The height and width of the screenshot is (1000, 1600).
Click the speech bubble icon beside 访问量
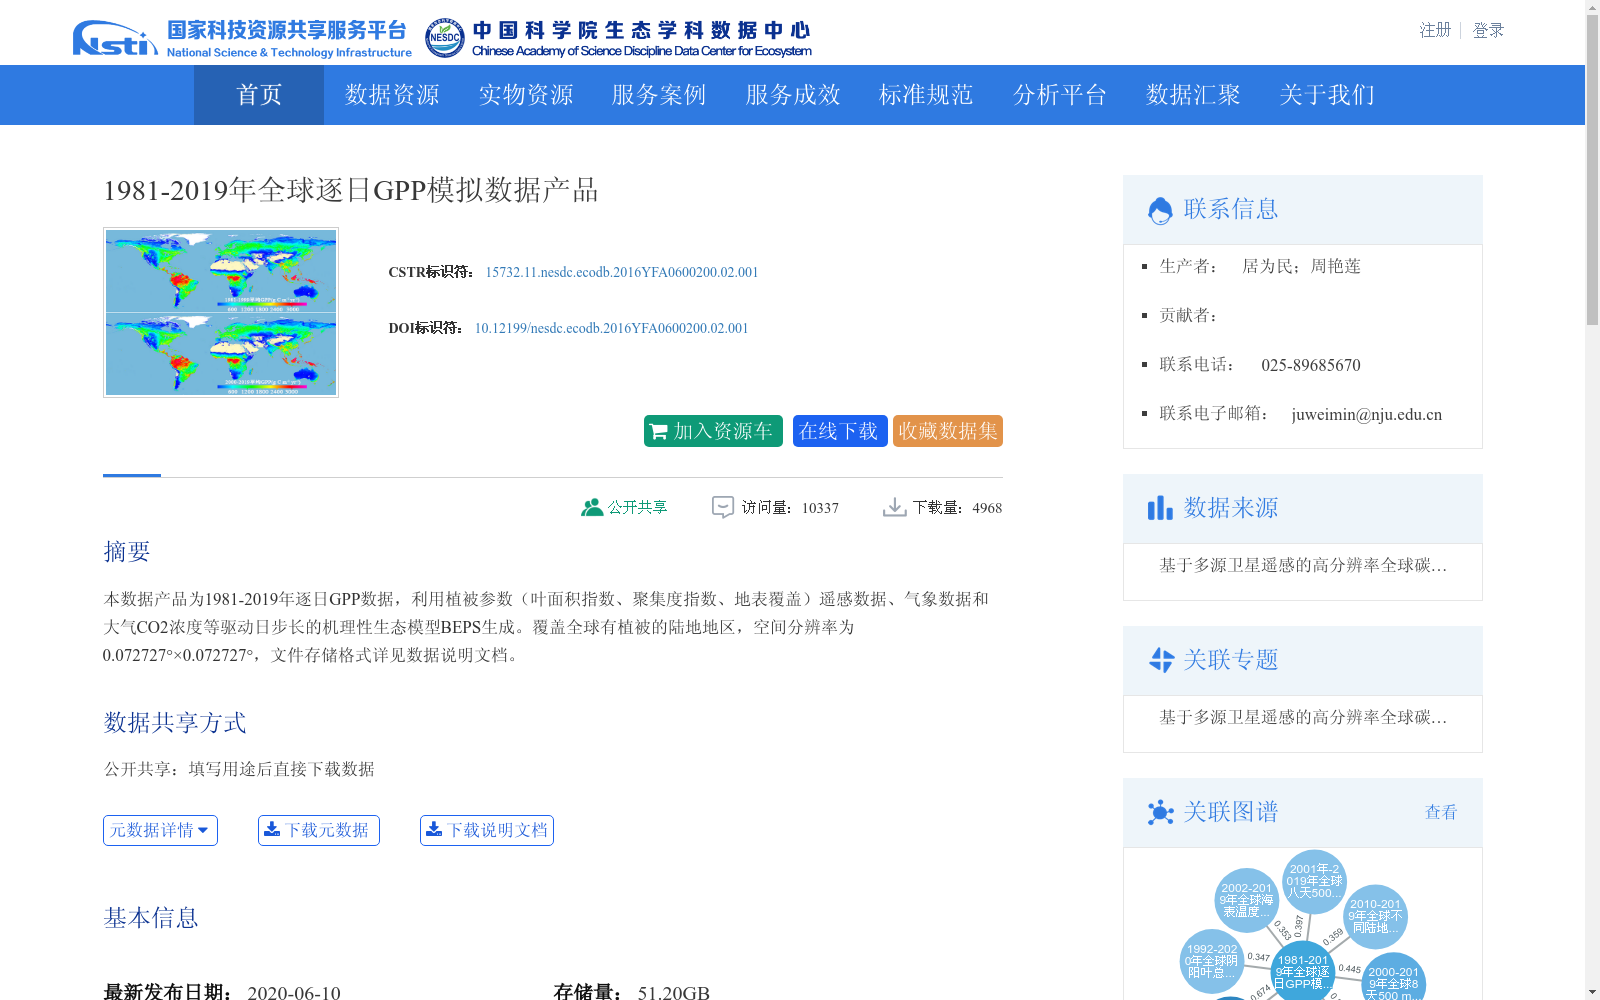click(722, 507)
